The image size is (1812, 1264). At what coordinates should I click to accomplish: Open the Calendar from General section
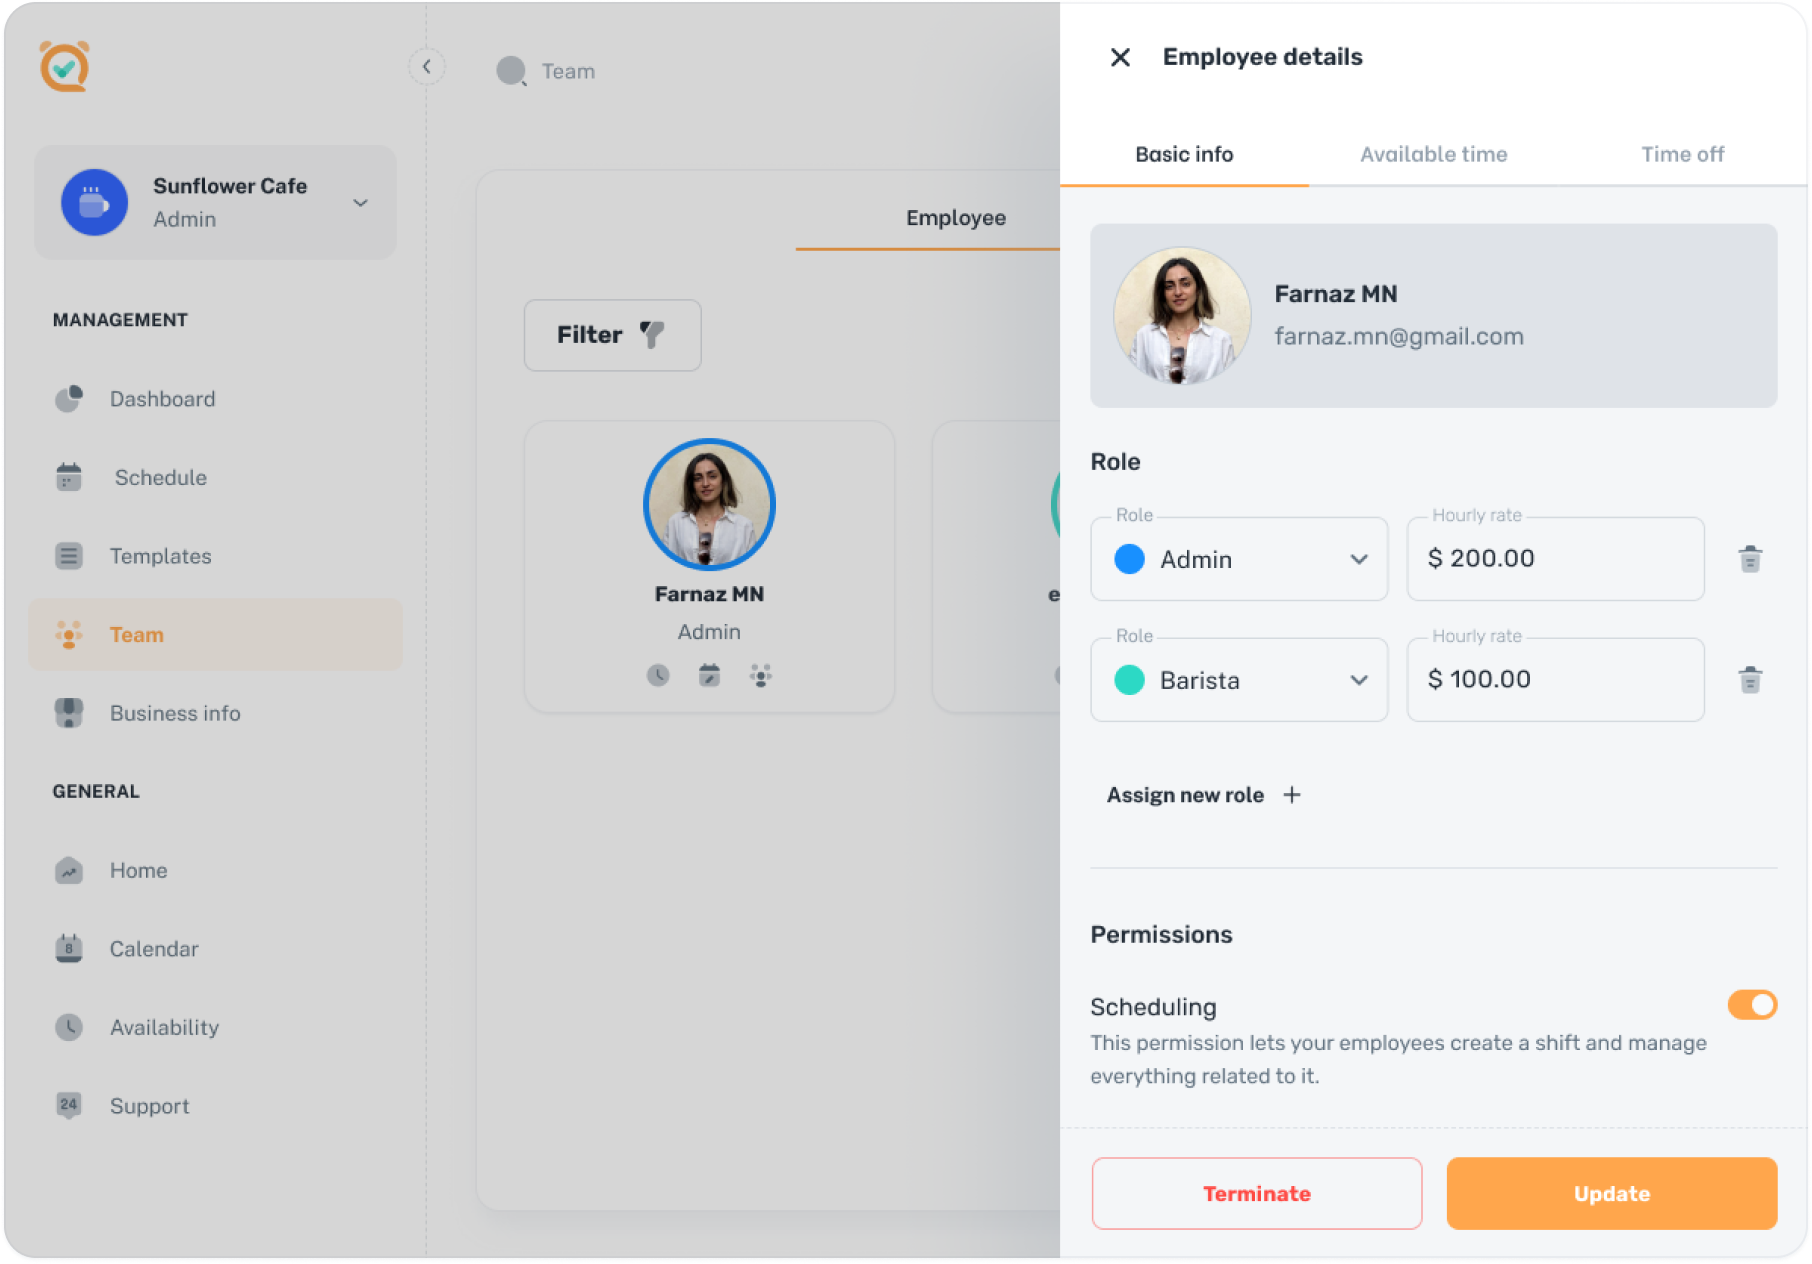[x=68, y=948]
